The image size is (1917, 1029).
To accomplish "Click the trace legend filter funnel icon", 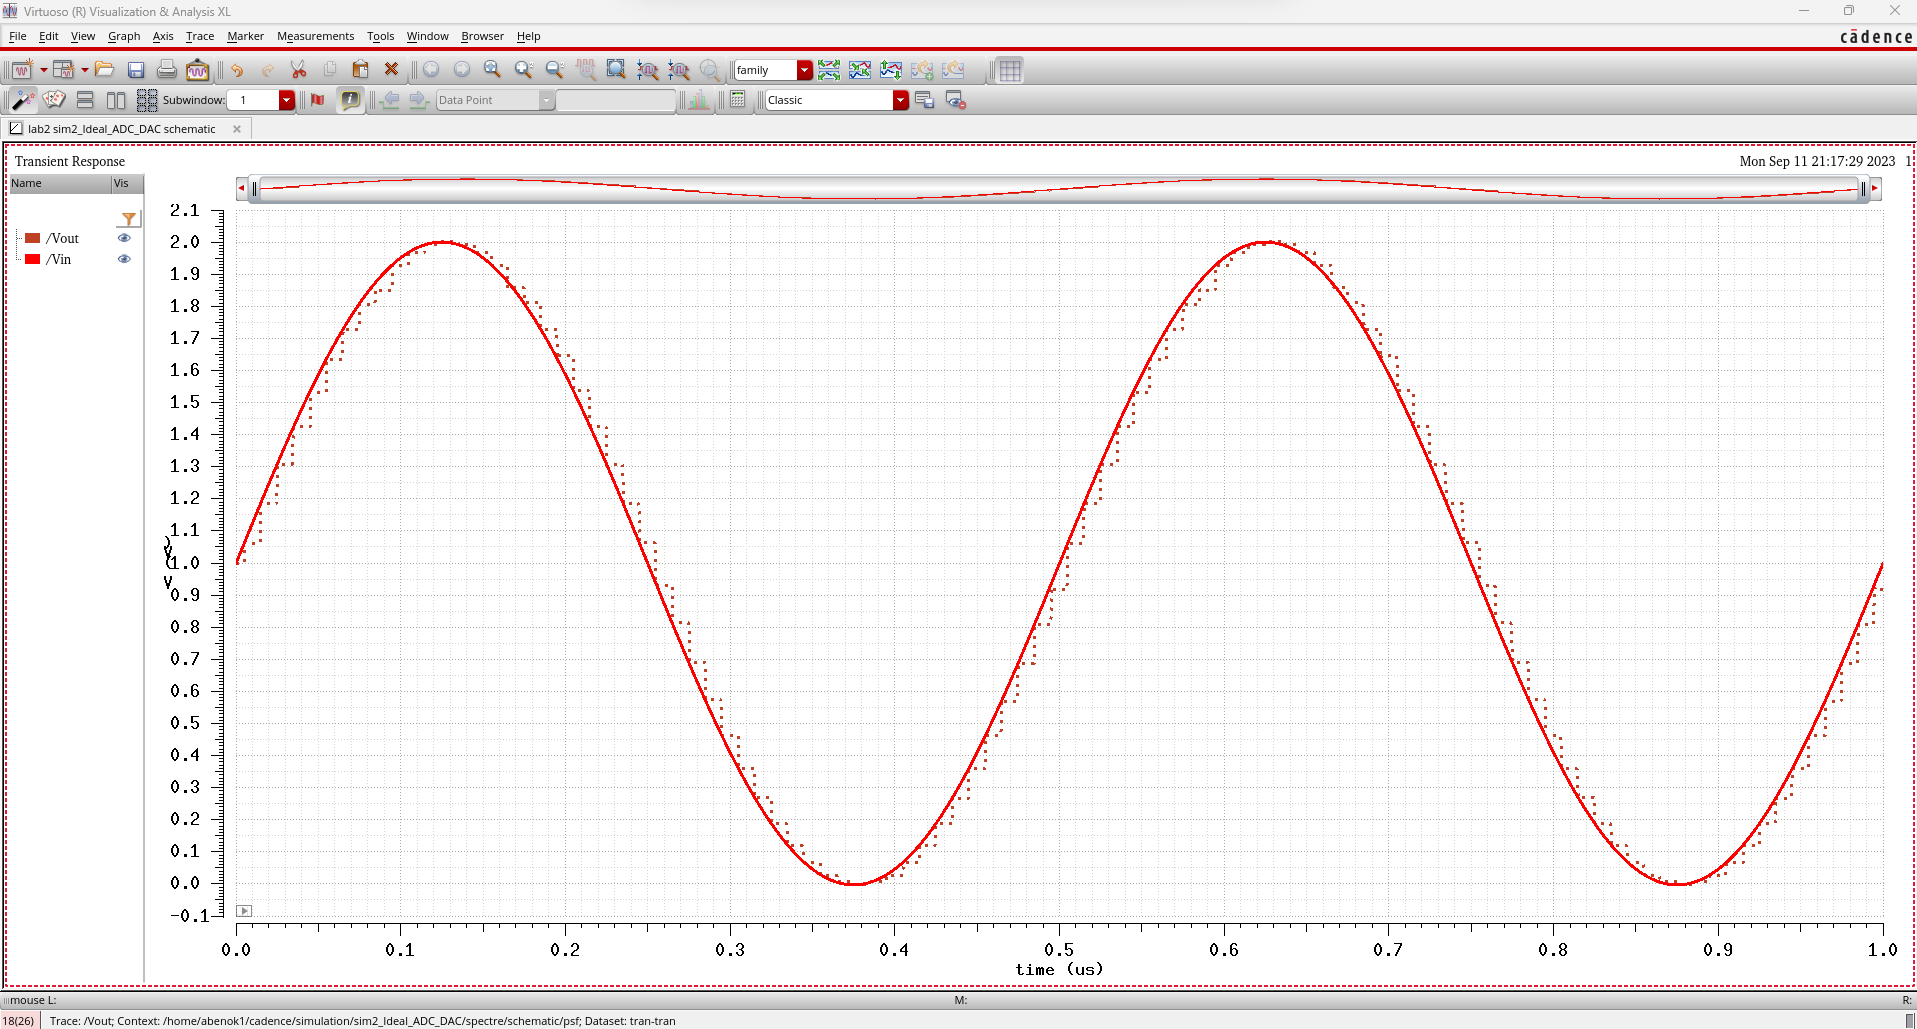I will (129, 219).
